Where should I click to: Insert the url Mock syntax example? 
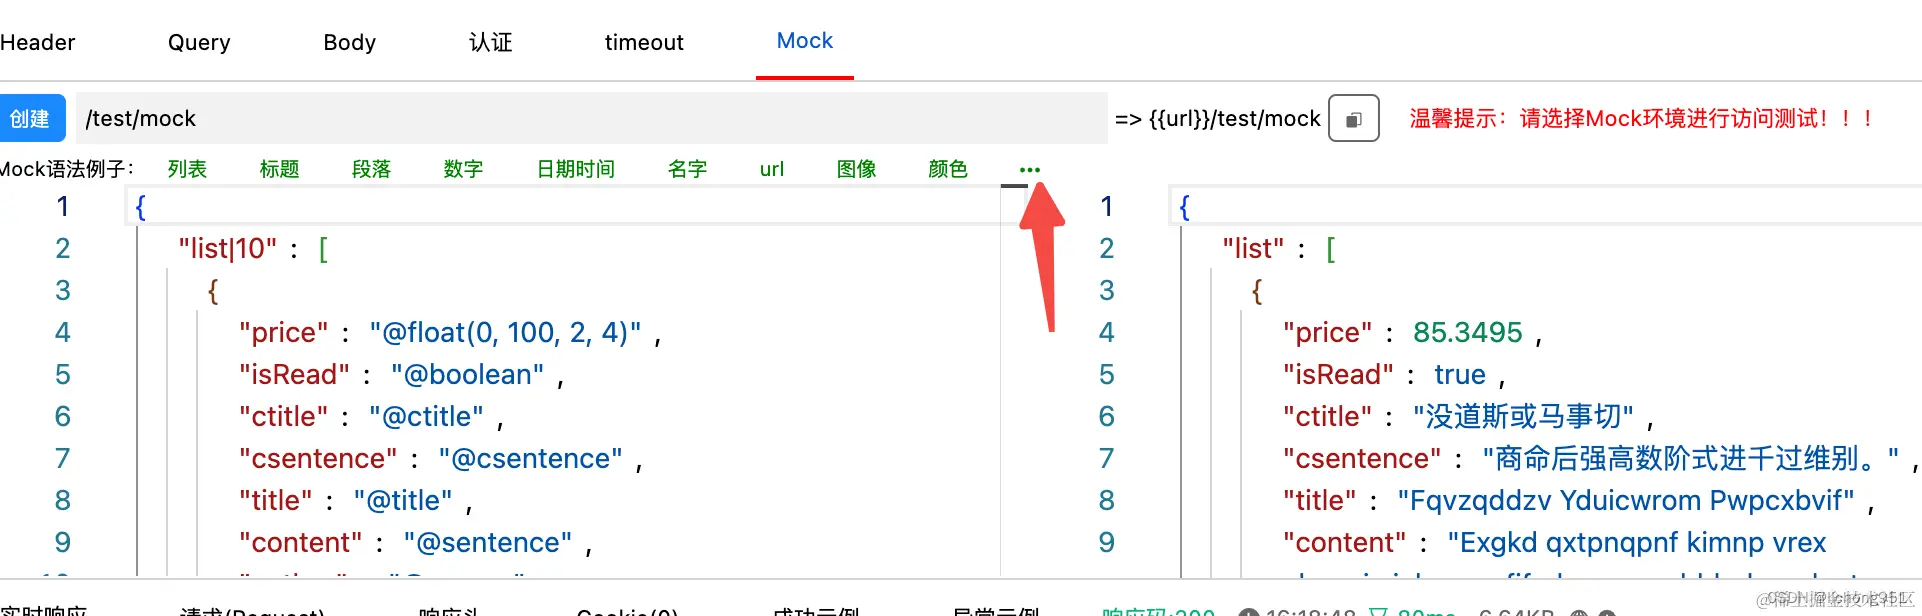pyautogui.click(x=772, y=169)
